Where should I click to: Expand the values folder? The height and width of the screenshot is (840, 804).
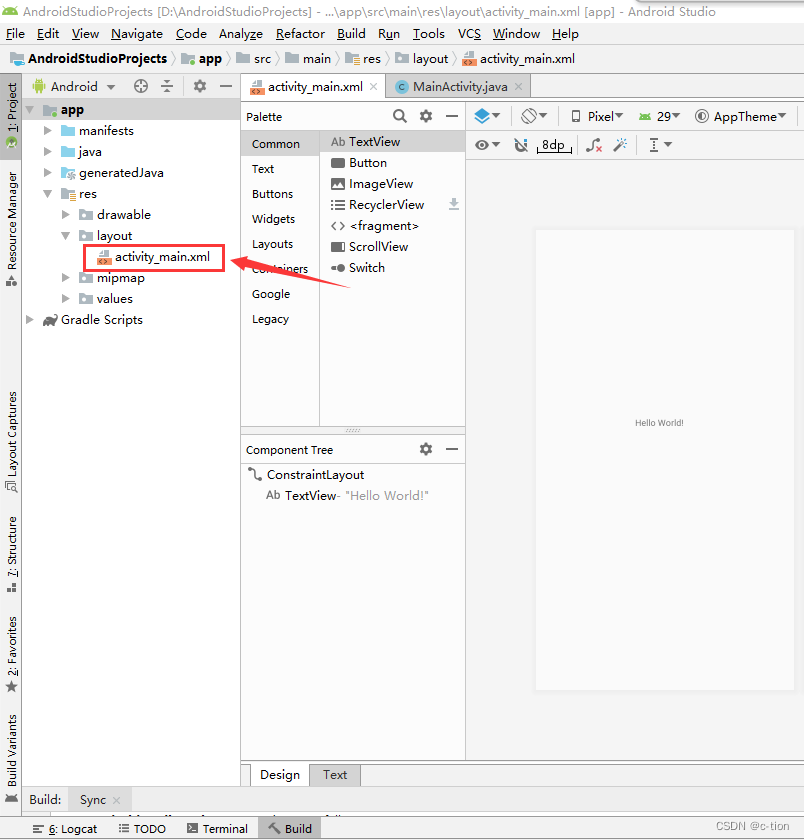pyautogui.click(x=66, y=298)
